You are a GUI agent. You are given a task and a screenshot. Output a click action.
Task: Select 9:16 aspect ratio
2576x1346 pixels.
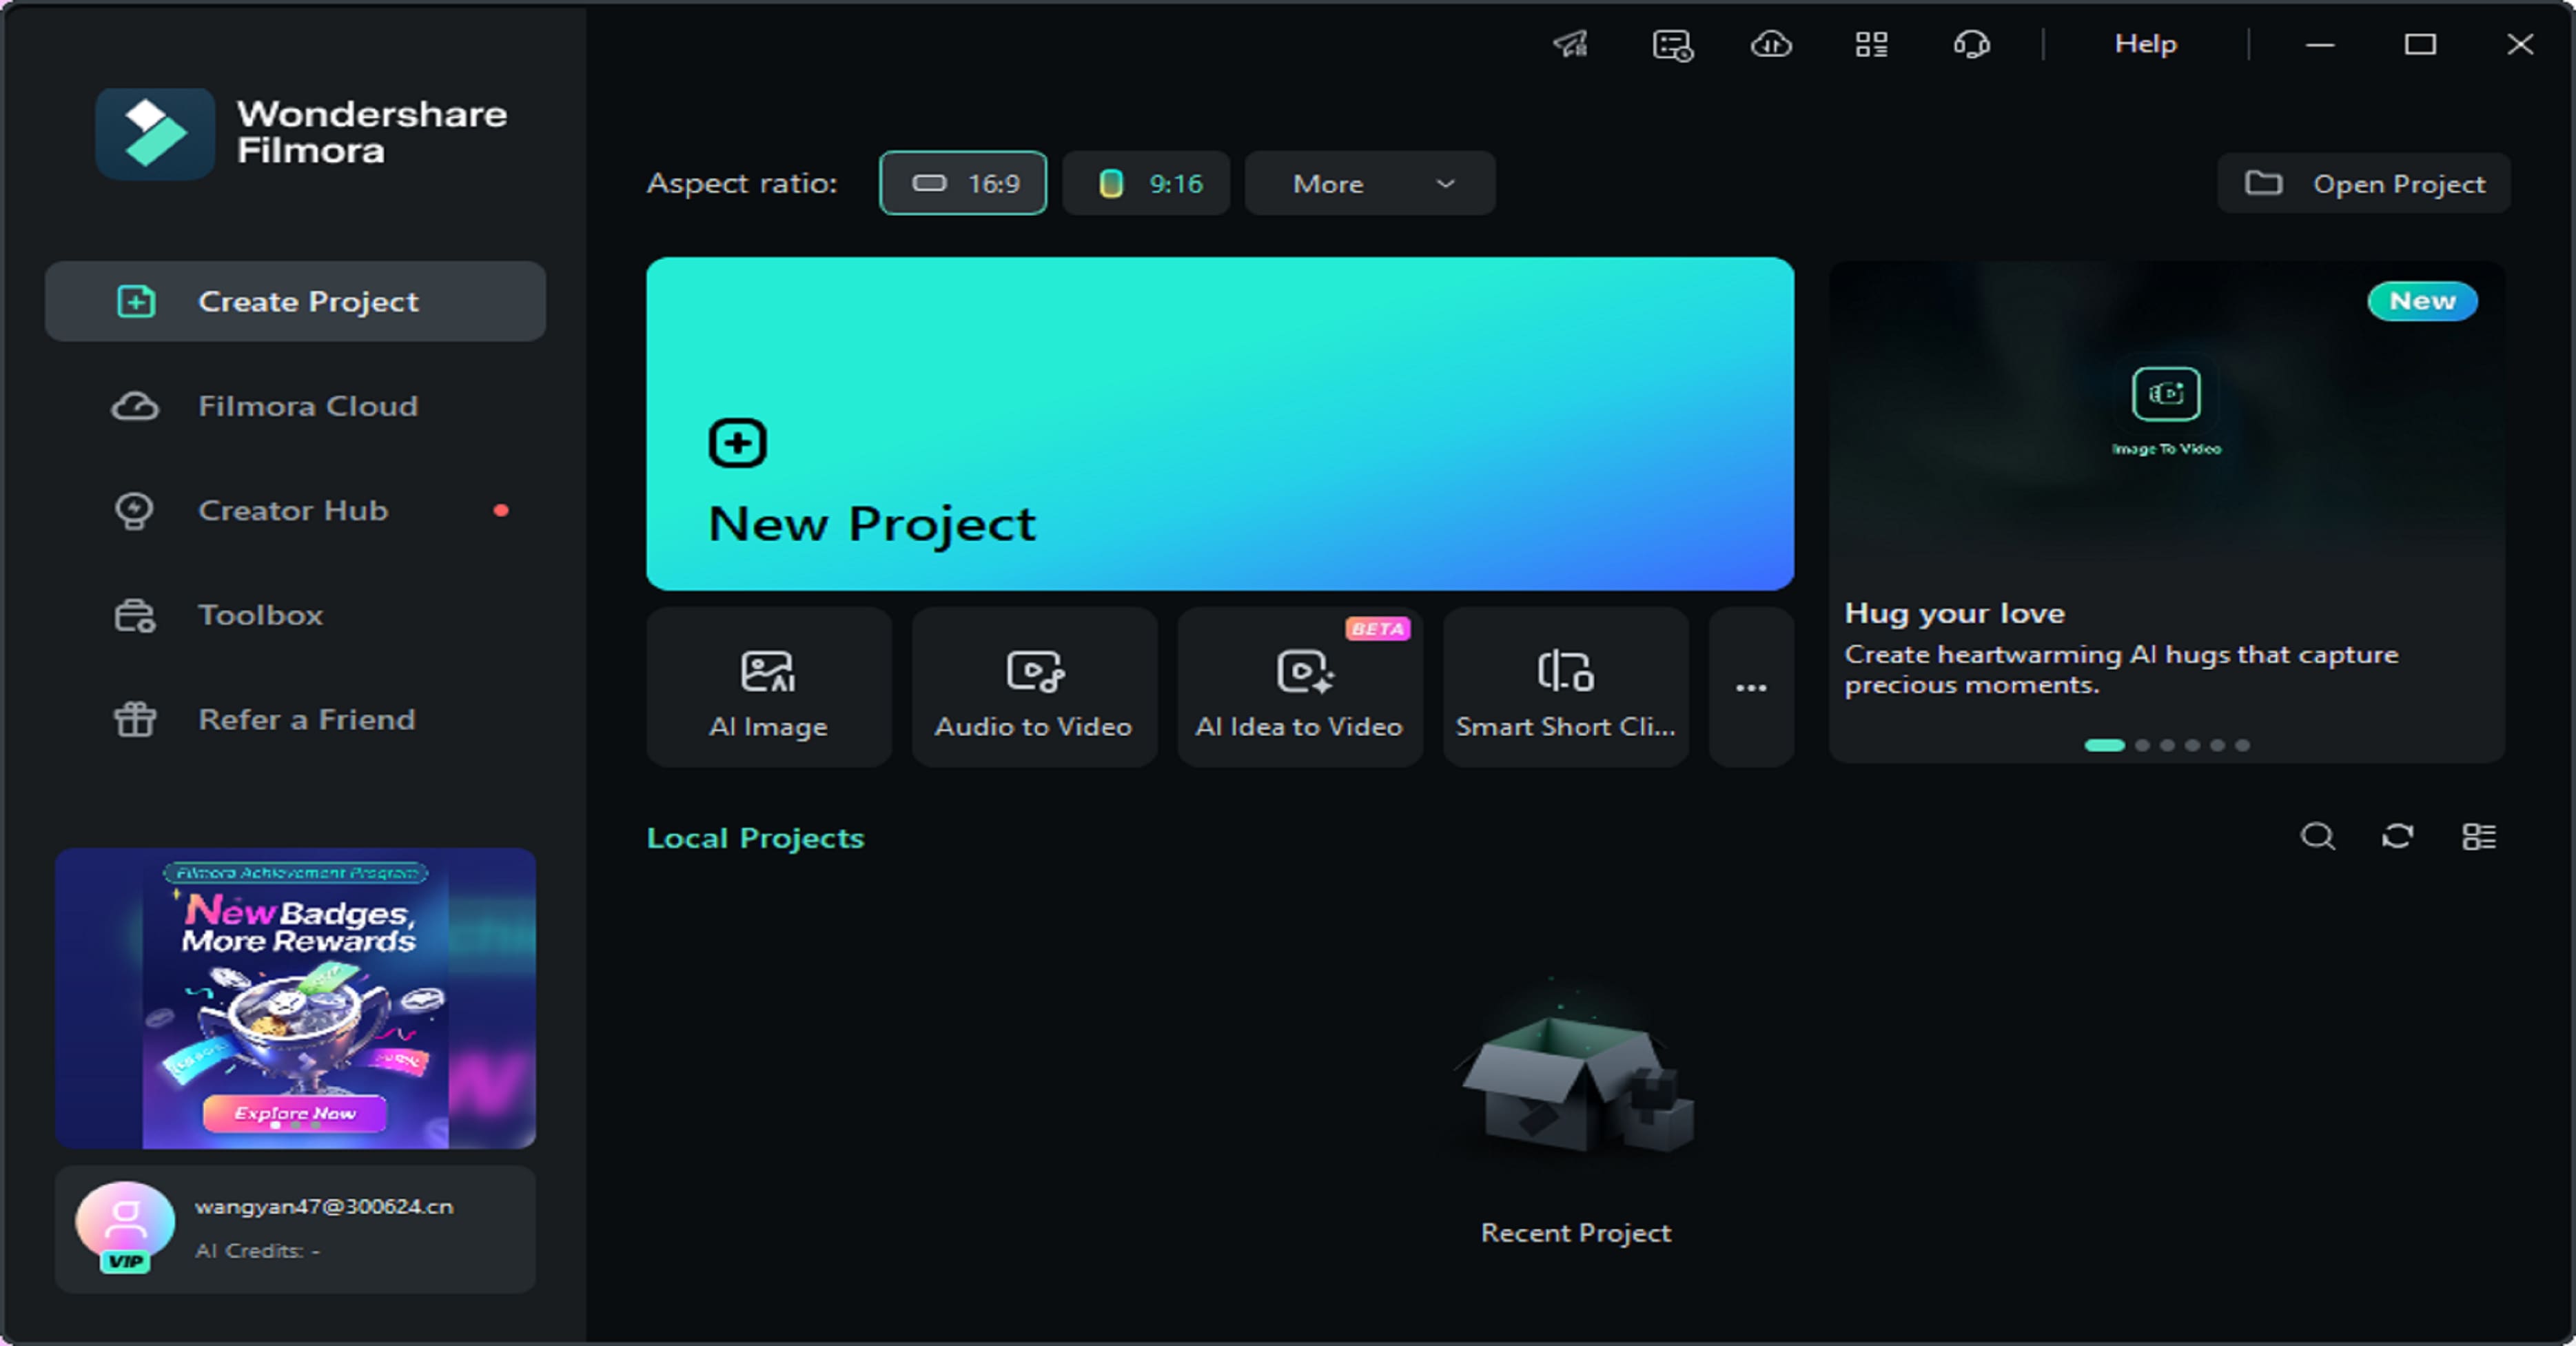tap(1146, 183)
